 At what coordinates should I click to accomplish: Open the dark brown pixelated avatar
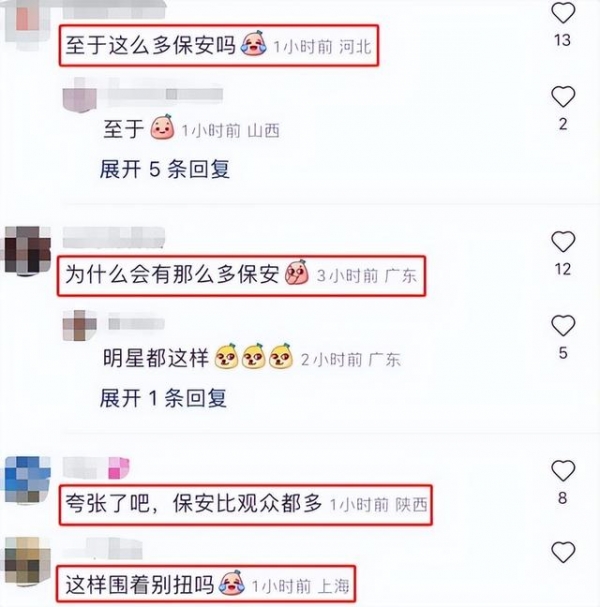click(x=28, y=250)
